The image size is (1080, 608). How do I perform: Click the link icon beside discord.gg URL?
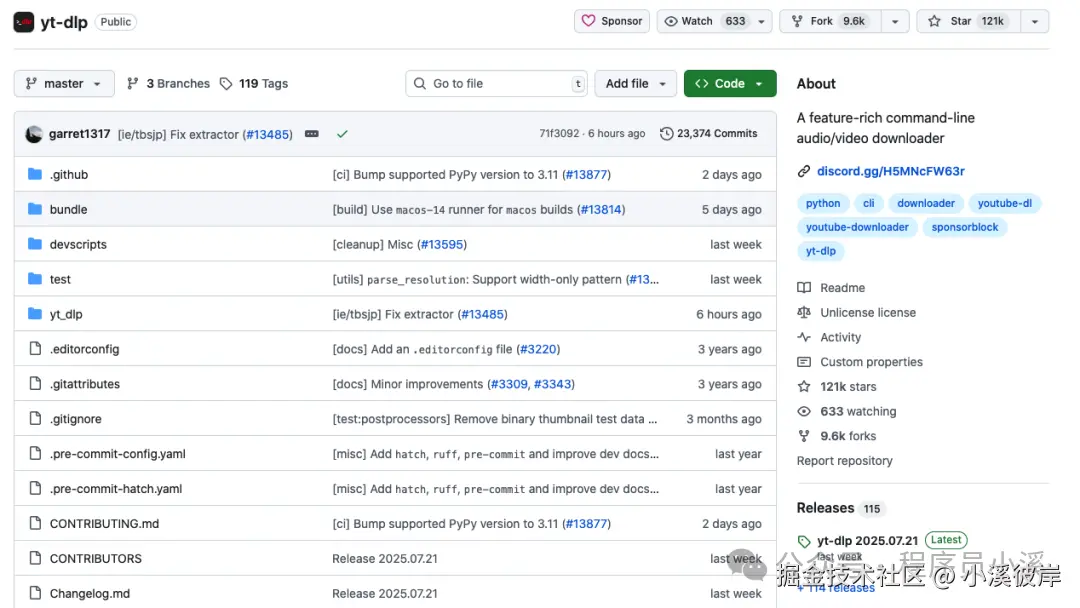[804, 171]
